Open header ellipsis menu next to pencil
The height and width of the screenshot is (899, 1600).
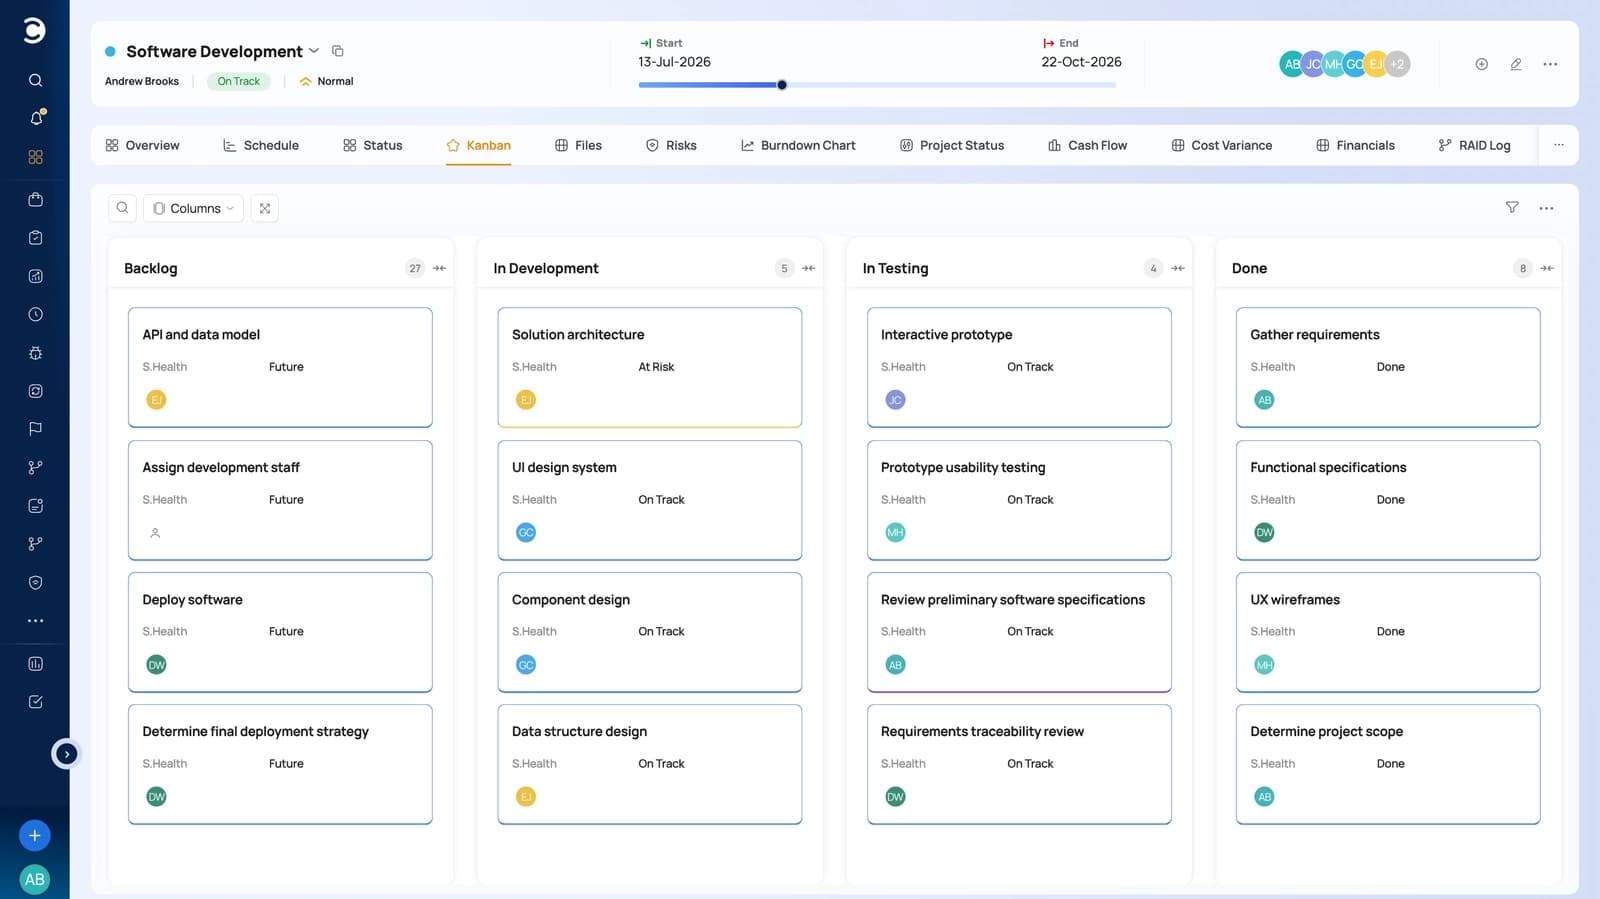coord(1550,64)
